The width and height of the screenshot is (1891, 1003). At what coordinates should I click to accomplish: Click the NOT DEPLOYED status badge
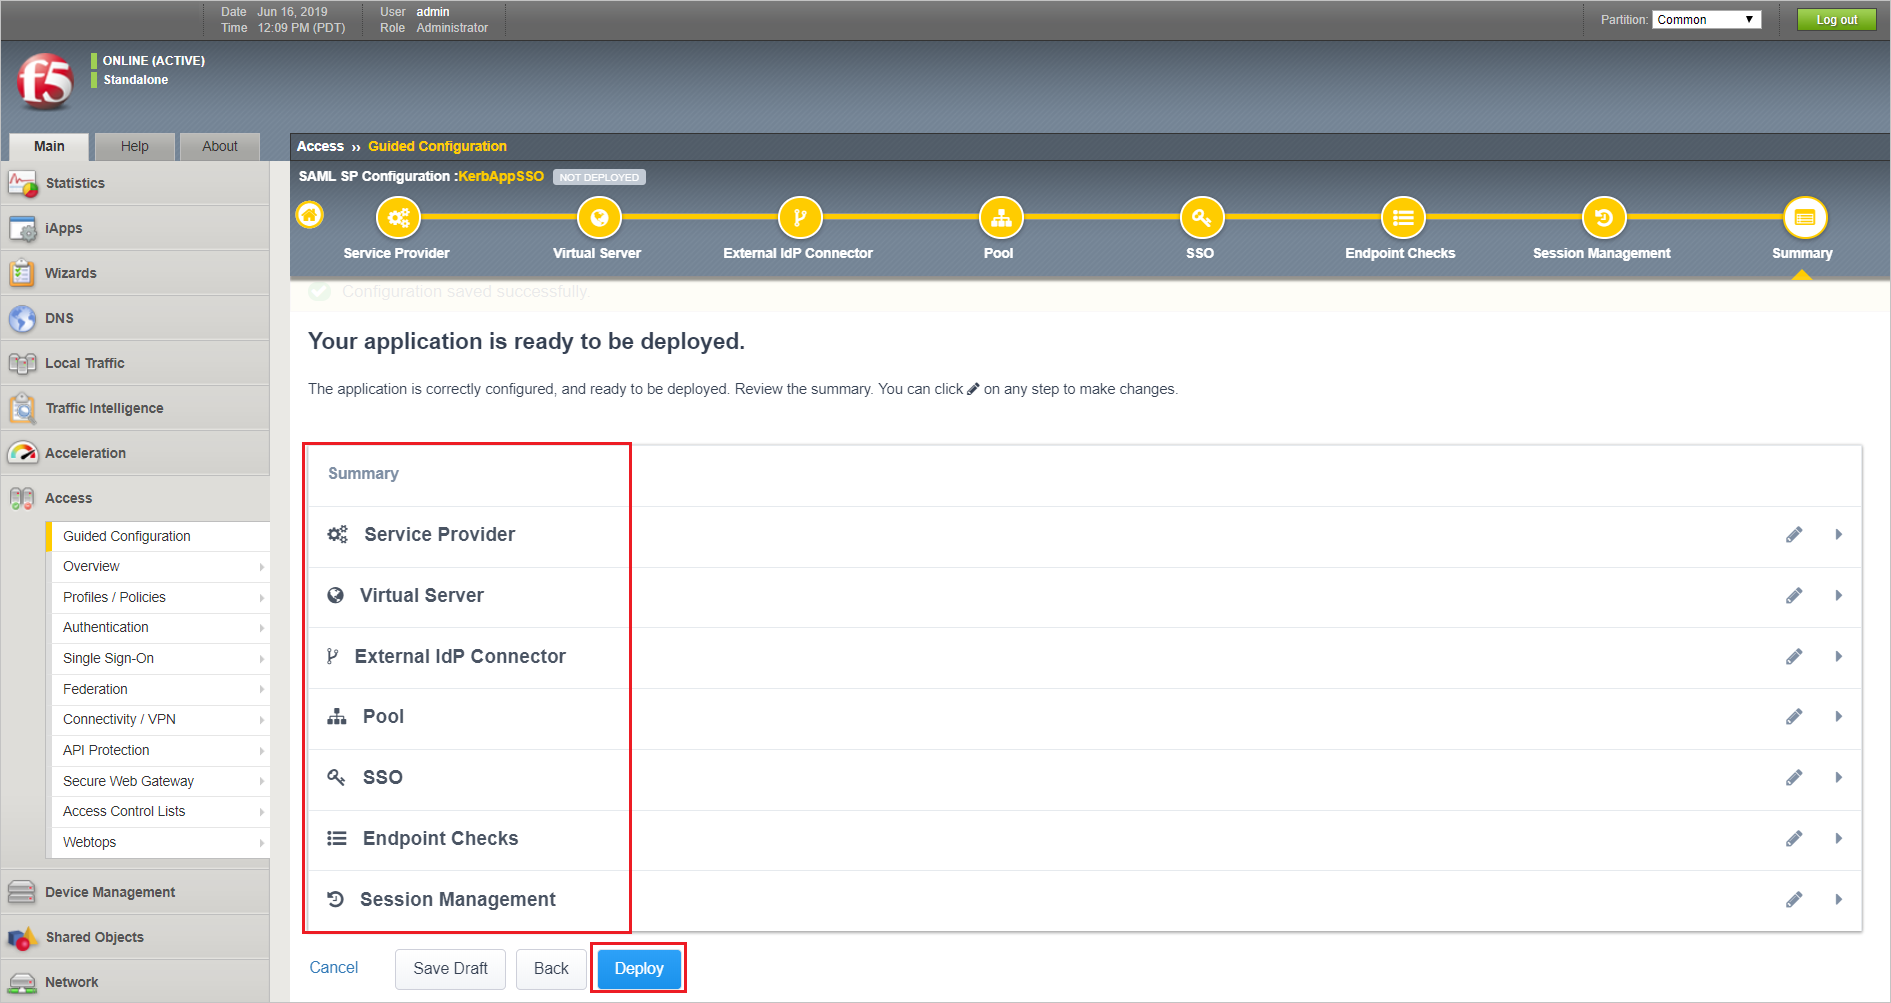pyautogui.click(x=599, y=177)
